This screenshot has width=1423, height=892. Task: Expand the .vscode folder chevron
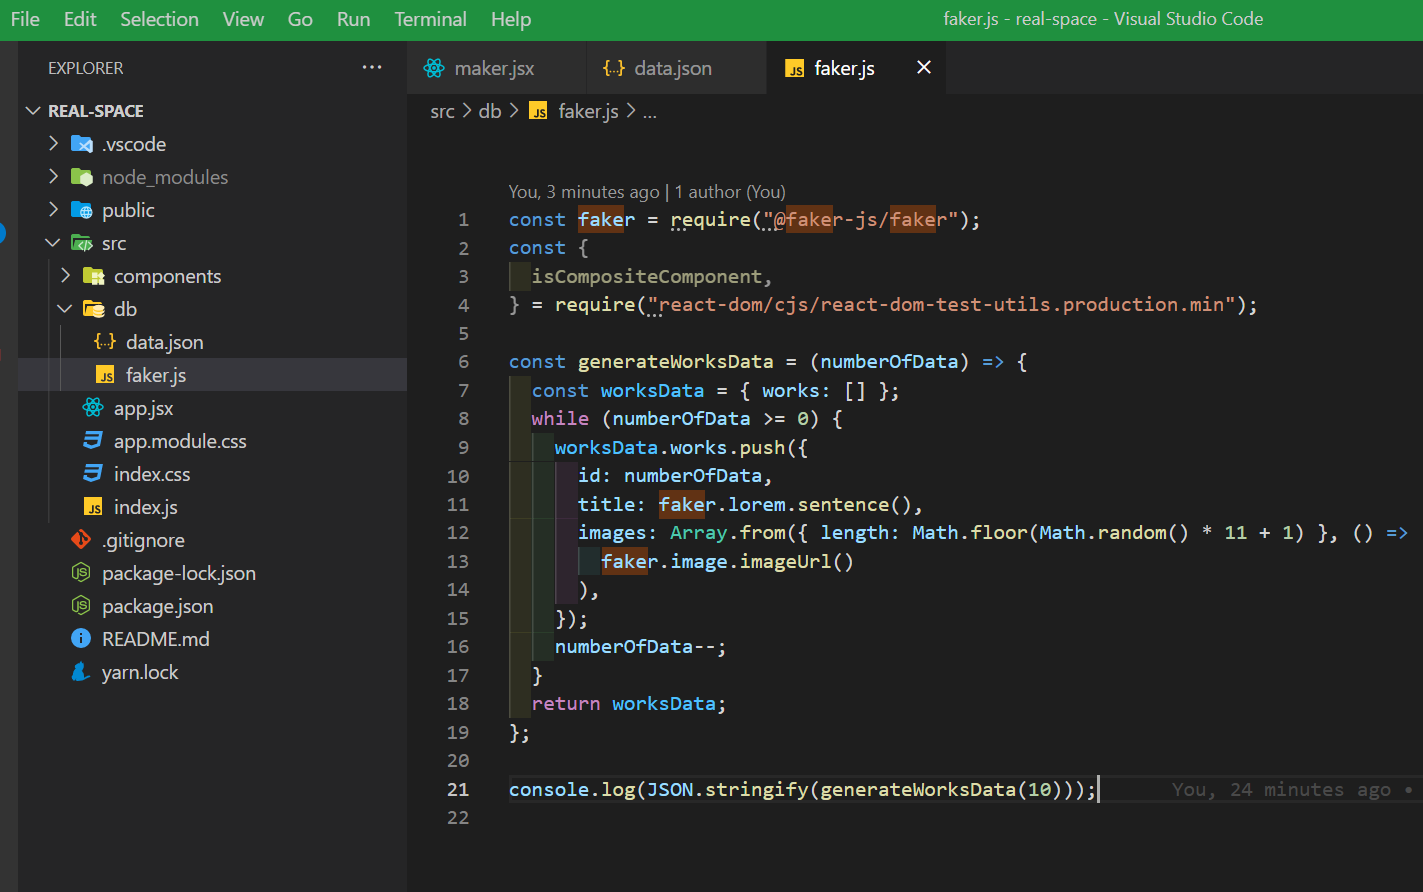54,144
